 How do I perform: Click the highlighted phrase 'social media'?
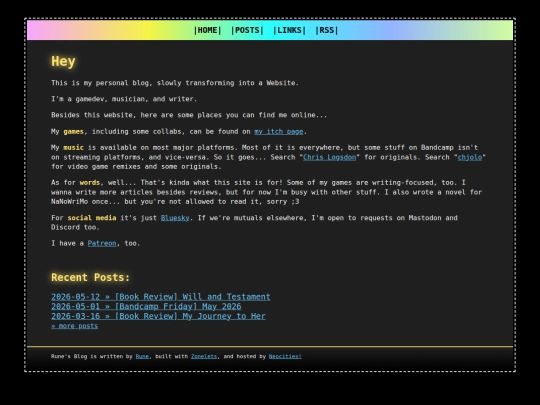[x=92, y=218]
